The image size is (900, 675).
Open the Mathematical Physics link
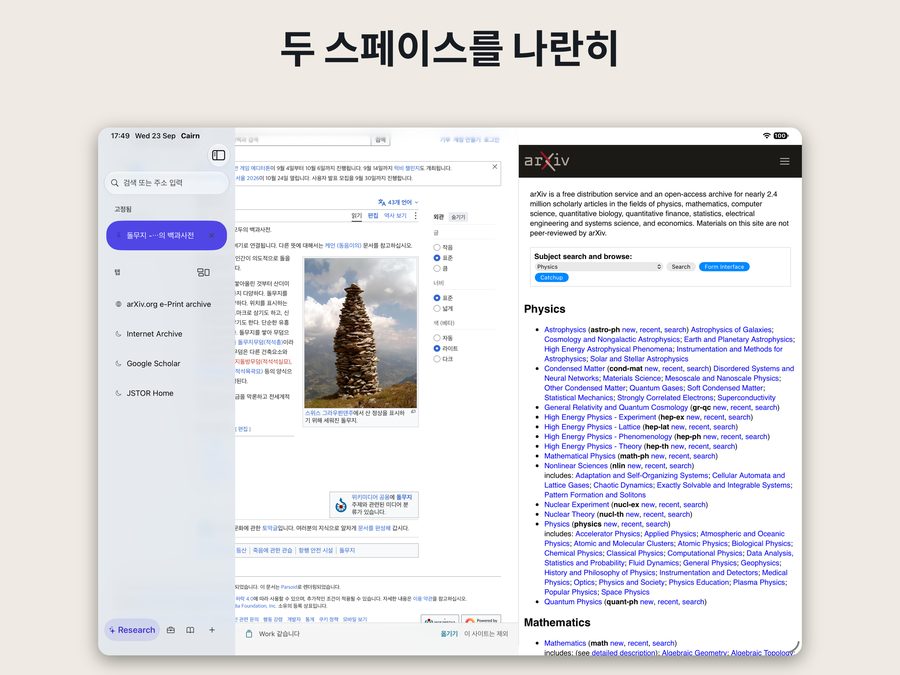click(x=580, y=456)
